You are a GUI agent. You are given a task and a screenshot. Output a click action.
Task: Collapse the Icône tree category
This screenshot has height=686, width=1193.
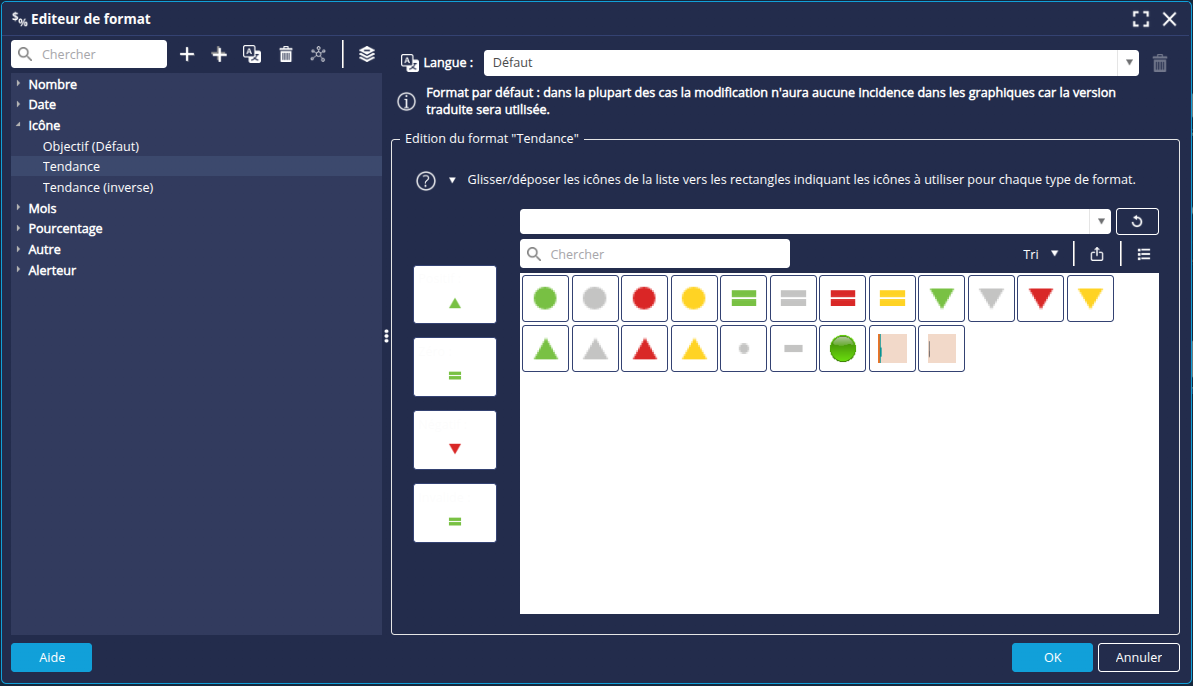point(19,126)
